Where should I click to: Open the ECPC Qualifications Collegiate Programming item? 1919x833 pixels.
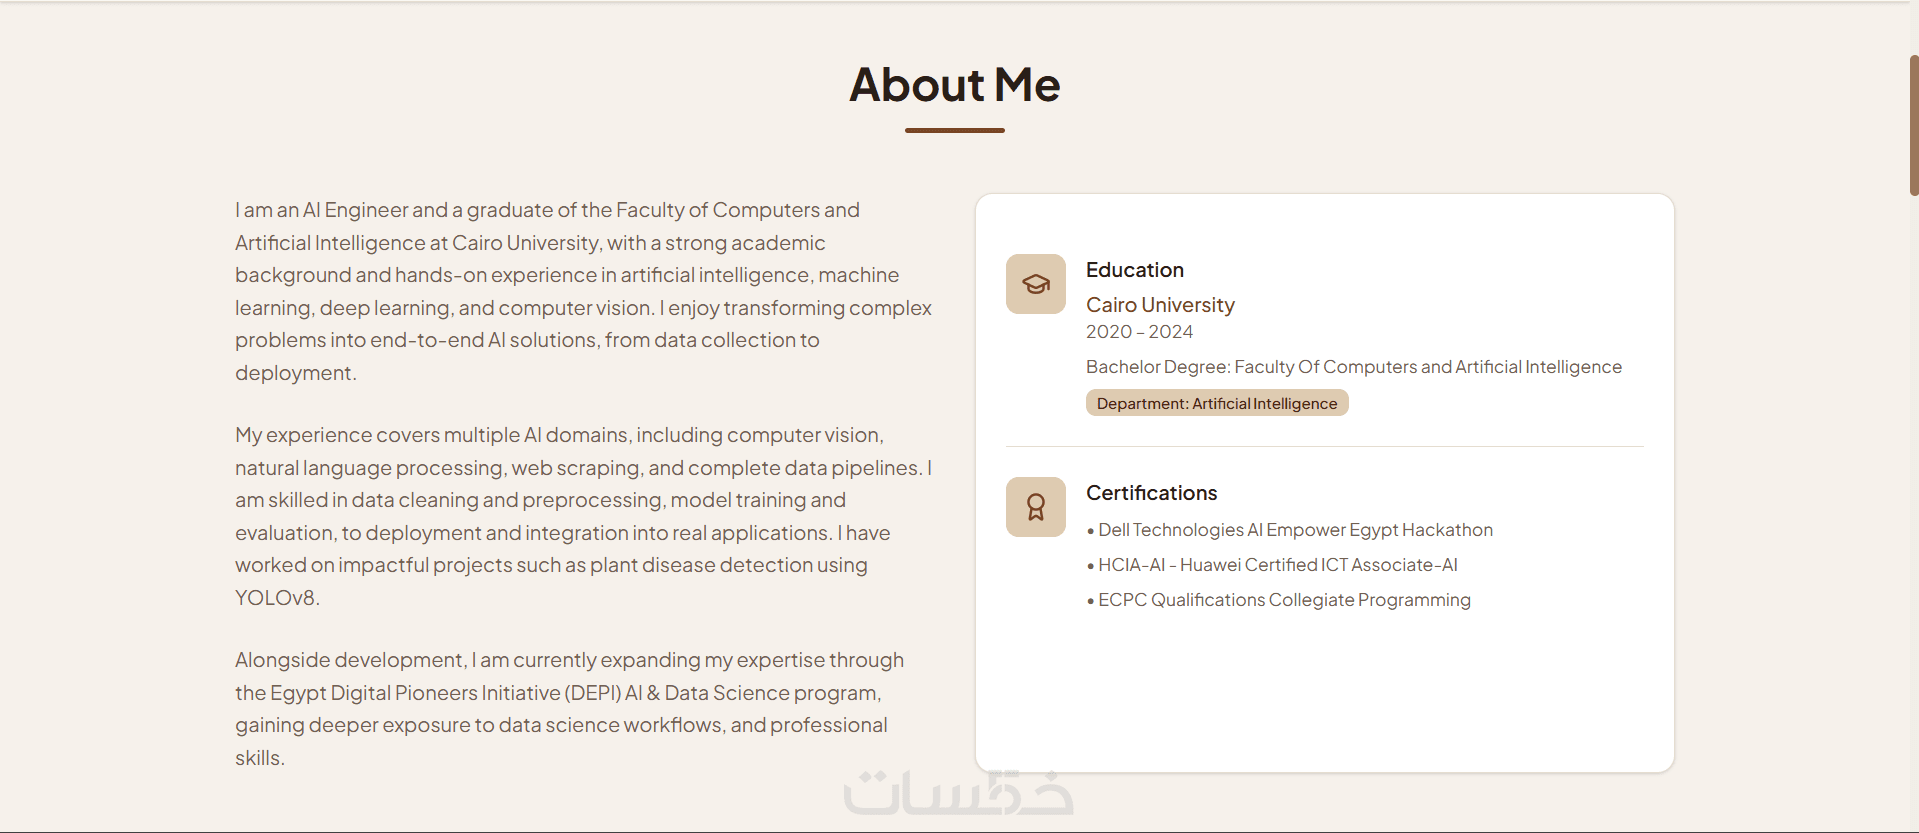(1283, 600)
